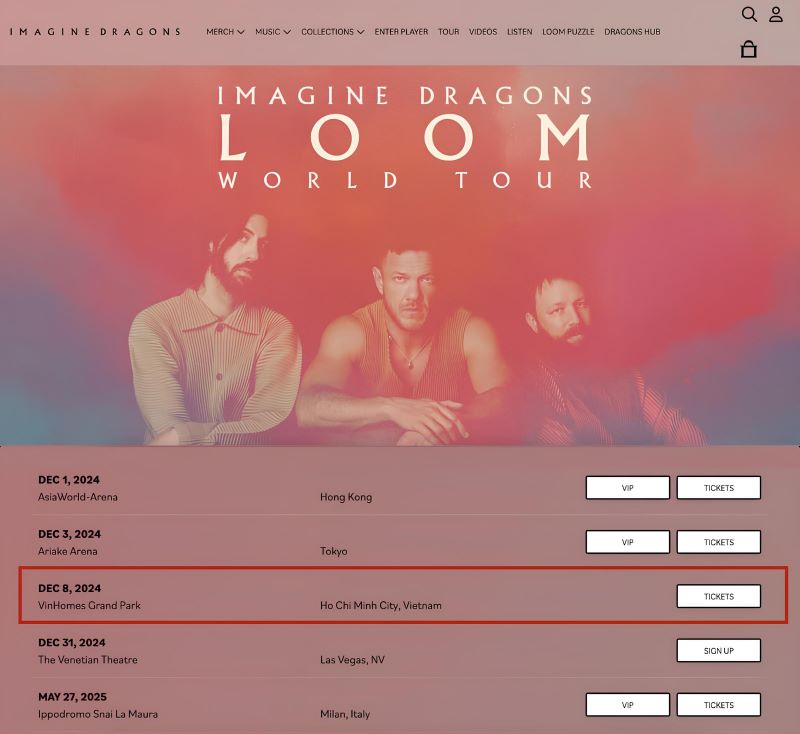Click VIP for Tokyo Ariake Arena
The height and width of the screenshot is (734, 800).
click(628, 542)
